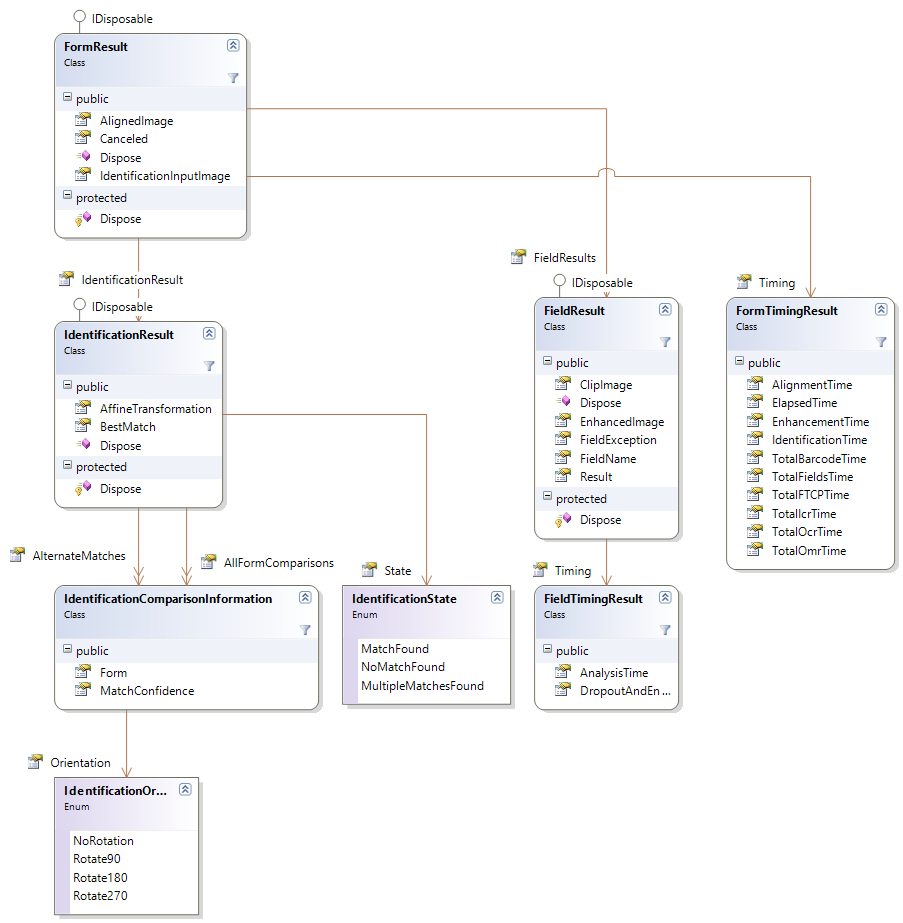903x923 pixels.
Task: Click the IDisposable lollipop above IdentificationResult
Action: coord(79,305)
